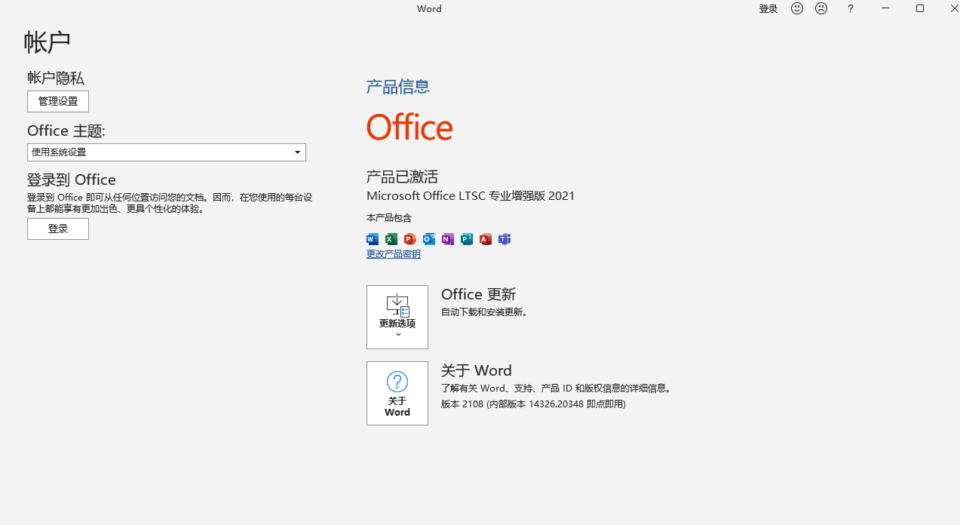Open the 关于 Word about button

coord(397,393)
